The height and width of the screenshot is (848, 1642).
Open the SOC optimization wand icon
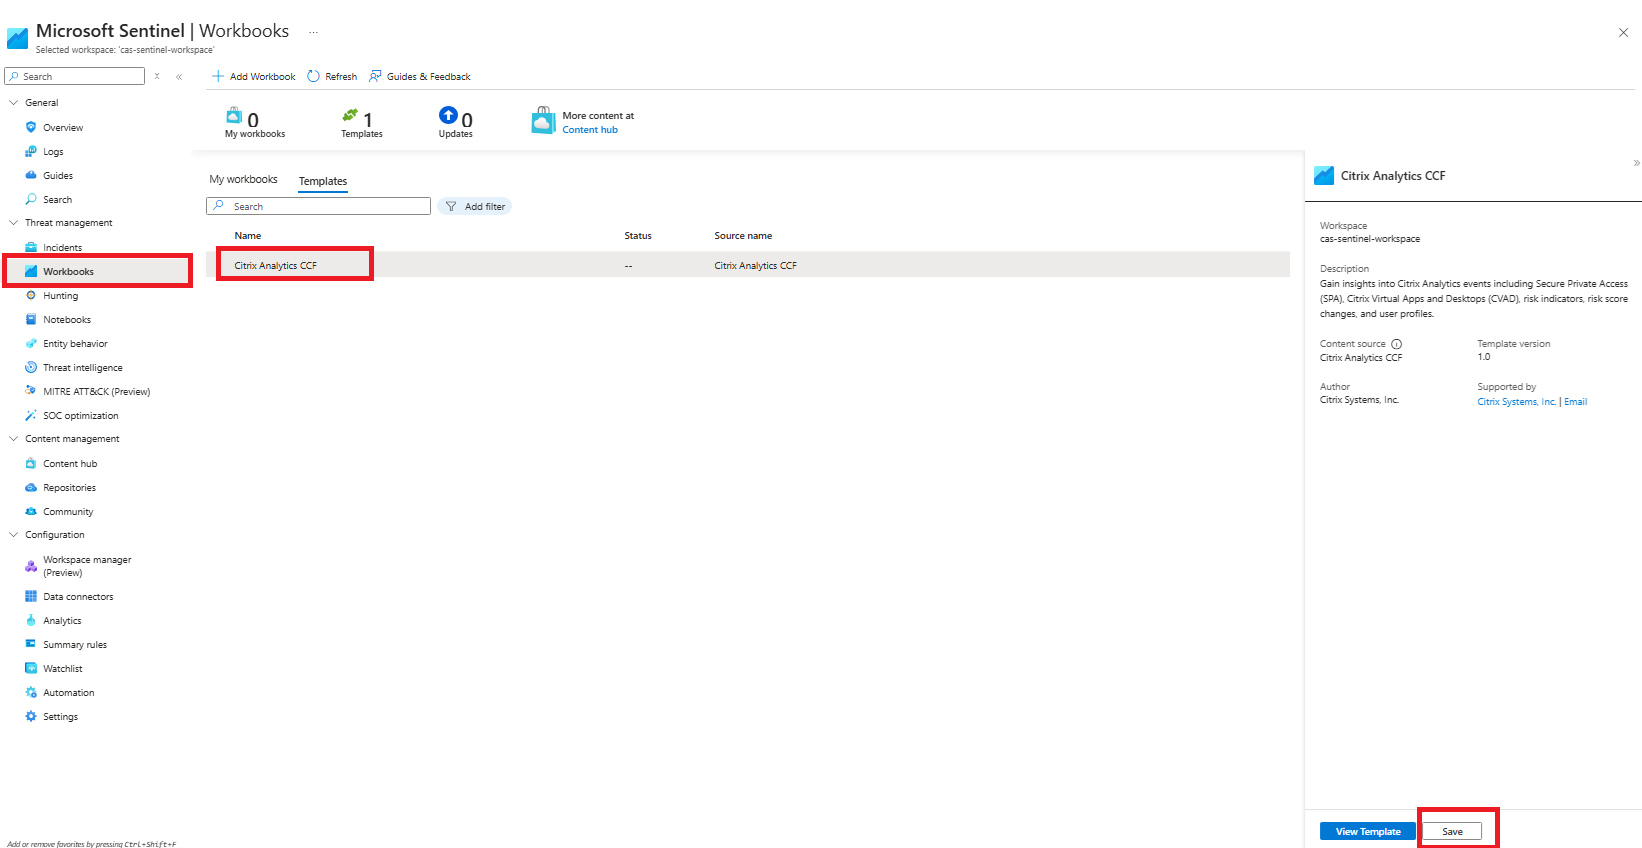(x=31, y=415)
